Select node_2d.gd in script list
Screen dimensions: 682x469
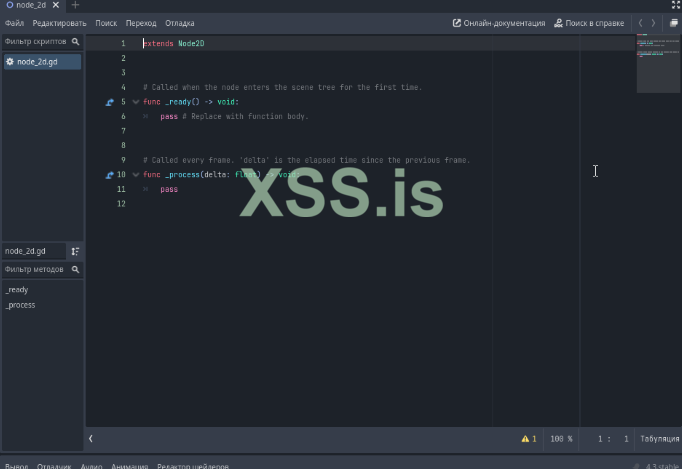(42, 62)
